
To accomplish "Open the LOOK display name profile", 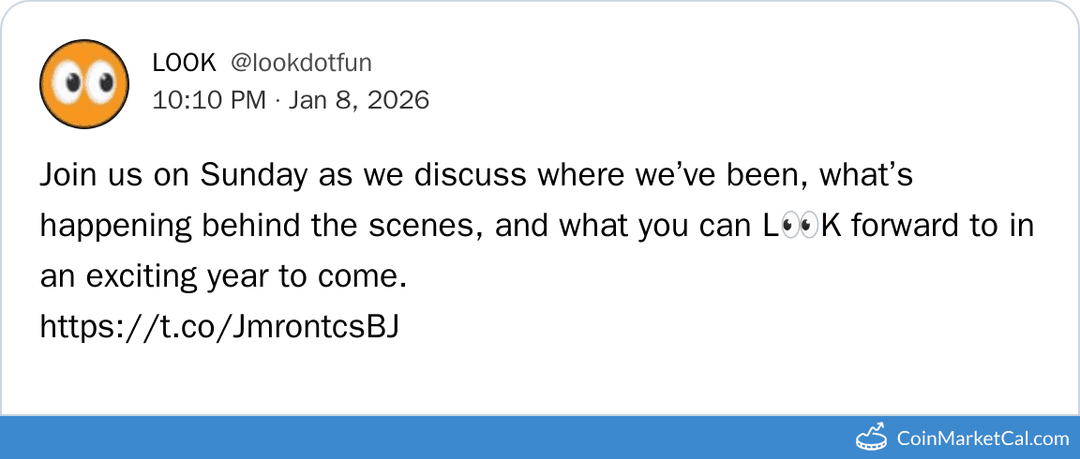I will coord(184,62).
